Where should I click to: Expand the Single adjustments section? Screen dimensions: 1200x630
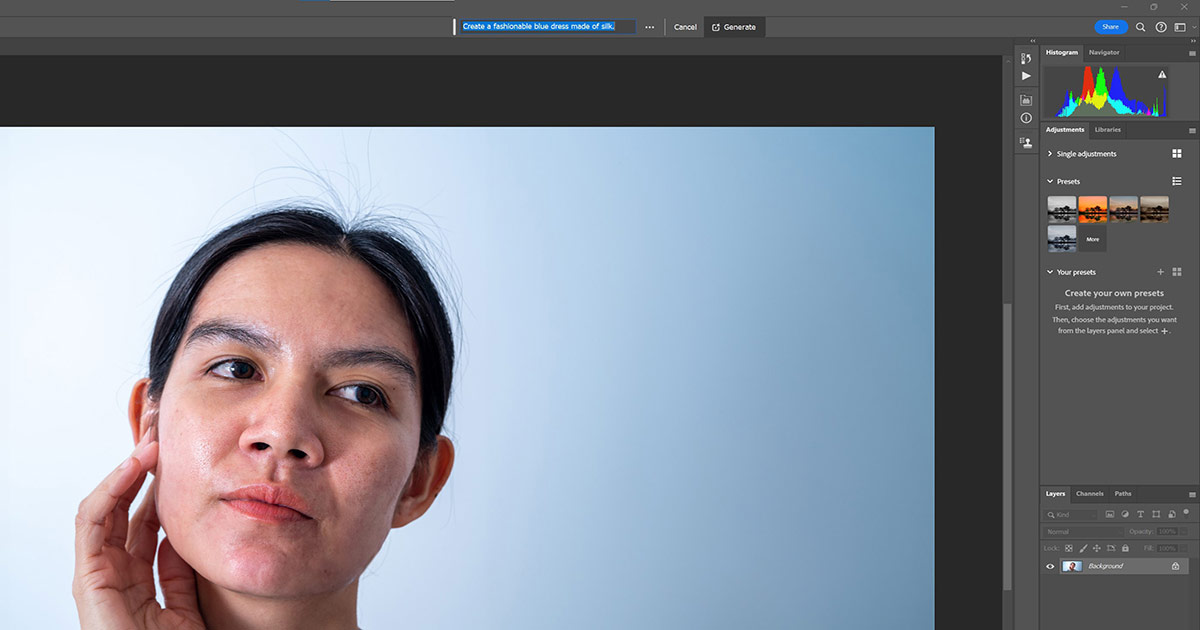[1050, 154]
